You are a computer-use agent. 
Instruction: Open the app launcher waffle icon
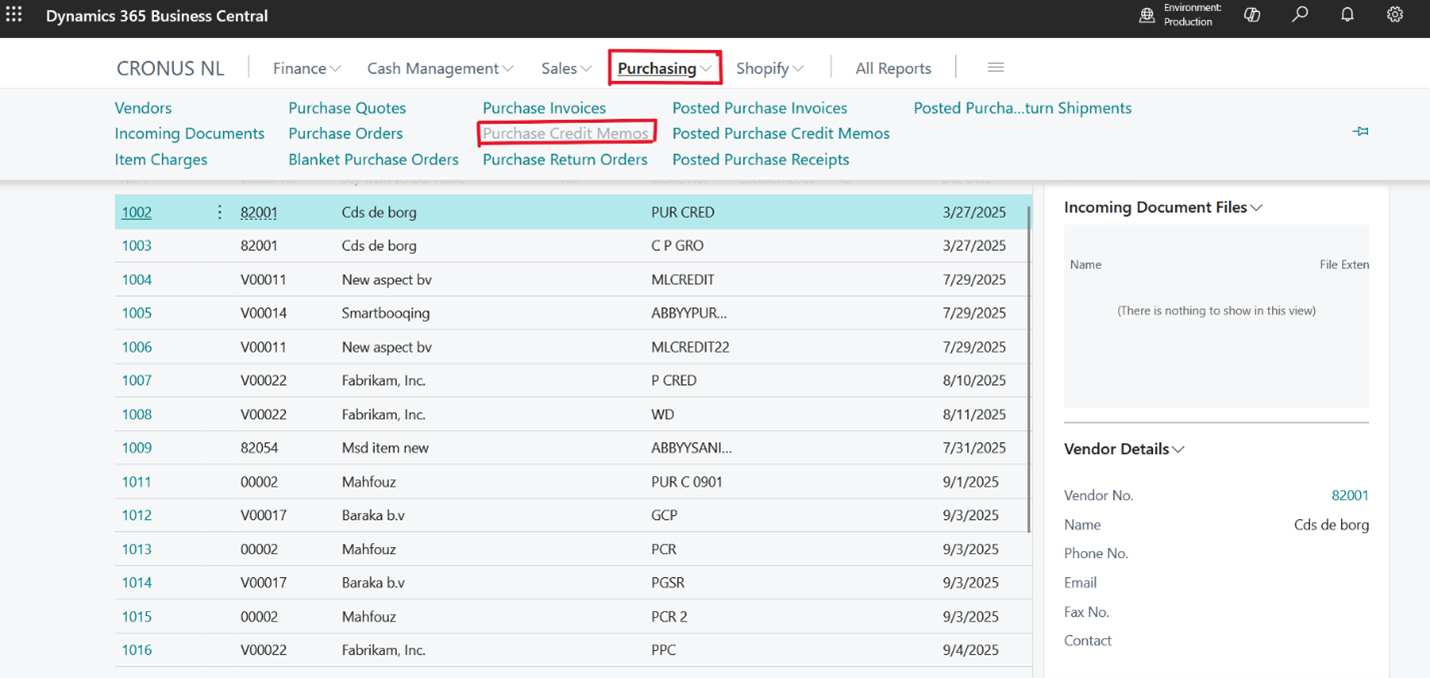pyautogui.click(x=14, y=15)
